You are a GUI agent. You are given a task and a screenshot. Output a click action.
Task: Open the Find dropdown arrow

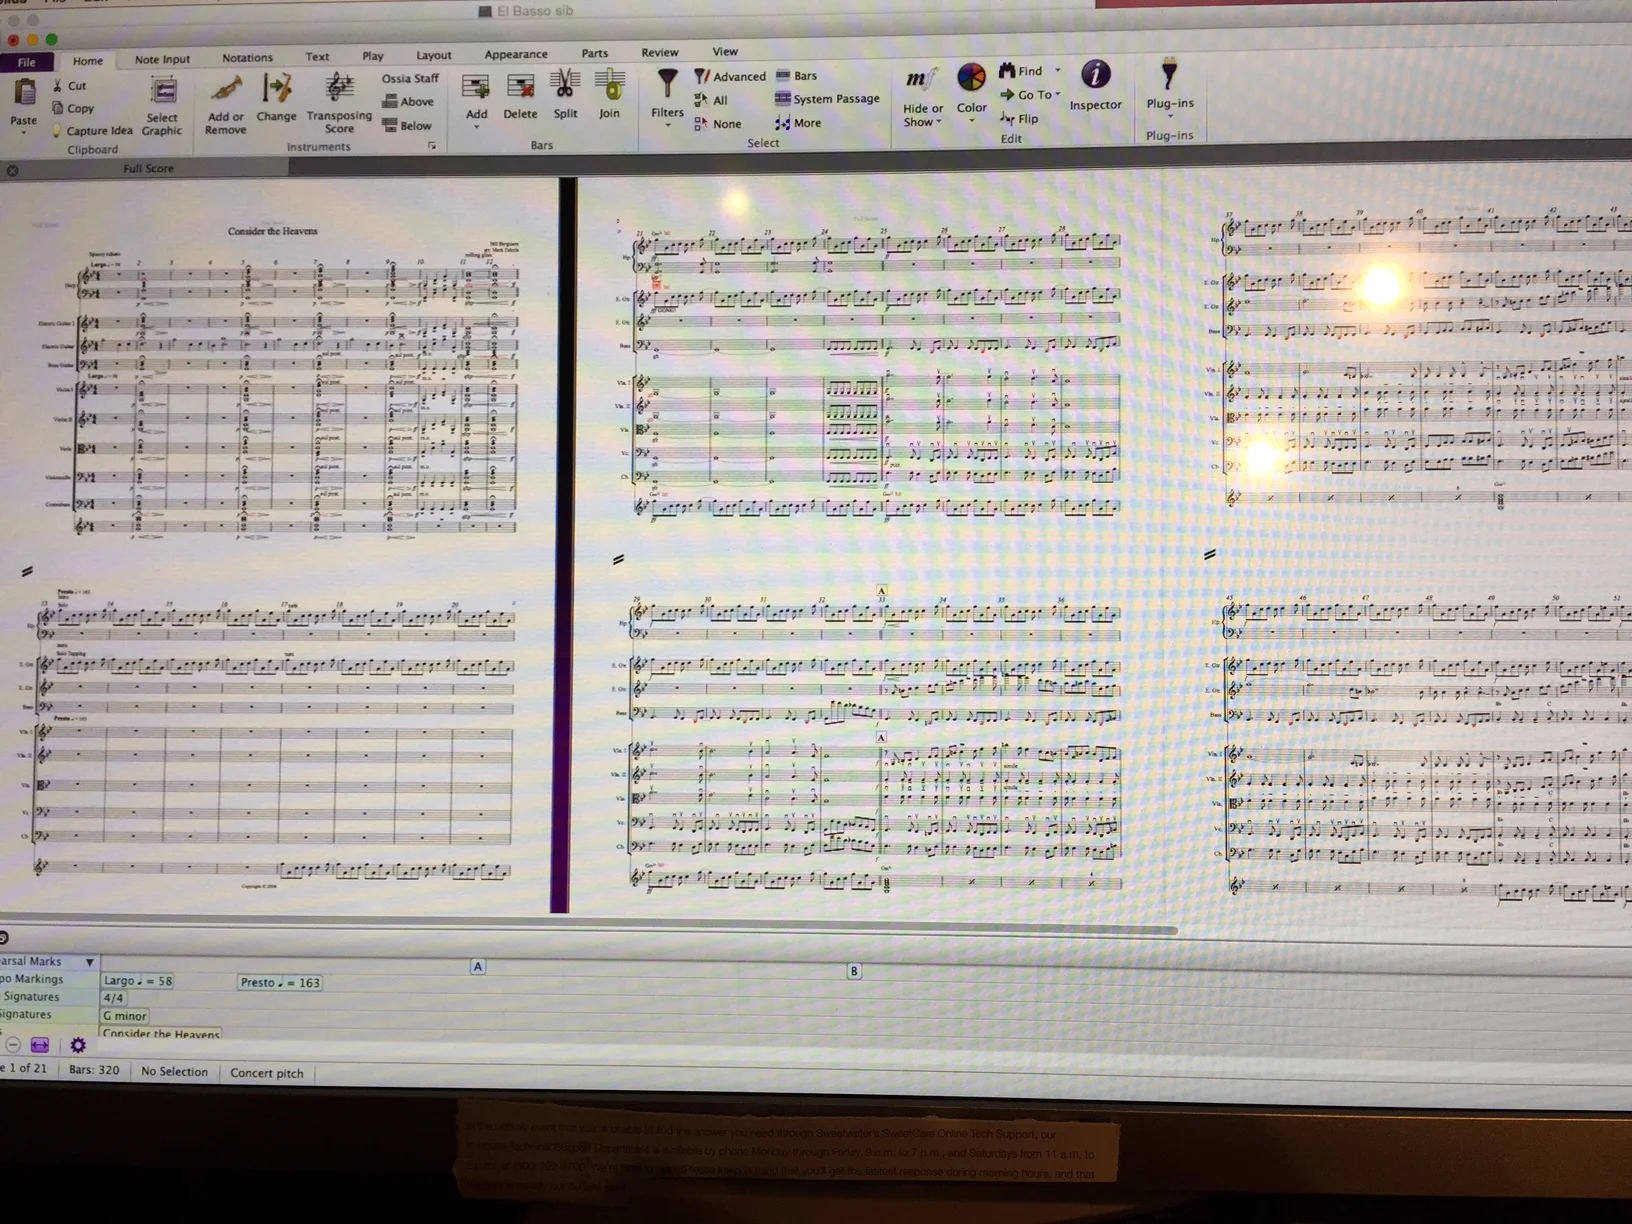click(x=1058, y=70)
